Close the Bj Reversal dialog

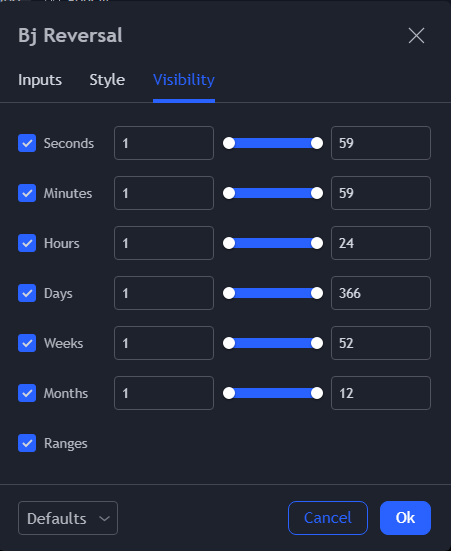click(x=416, y=35)
